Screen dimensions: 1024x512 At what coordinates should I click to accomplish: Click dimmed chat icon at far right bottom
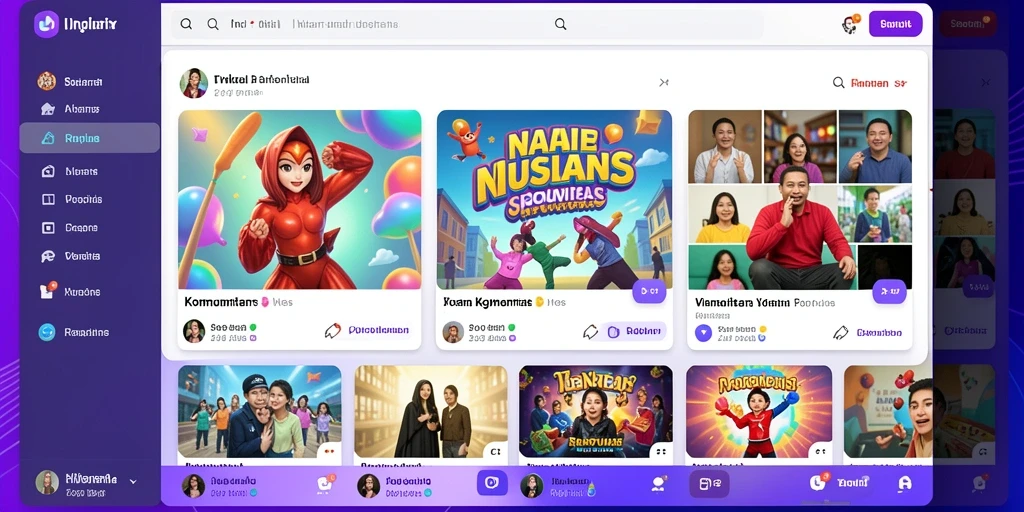click(979, 483)
